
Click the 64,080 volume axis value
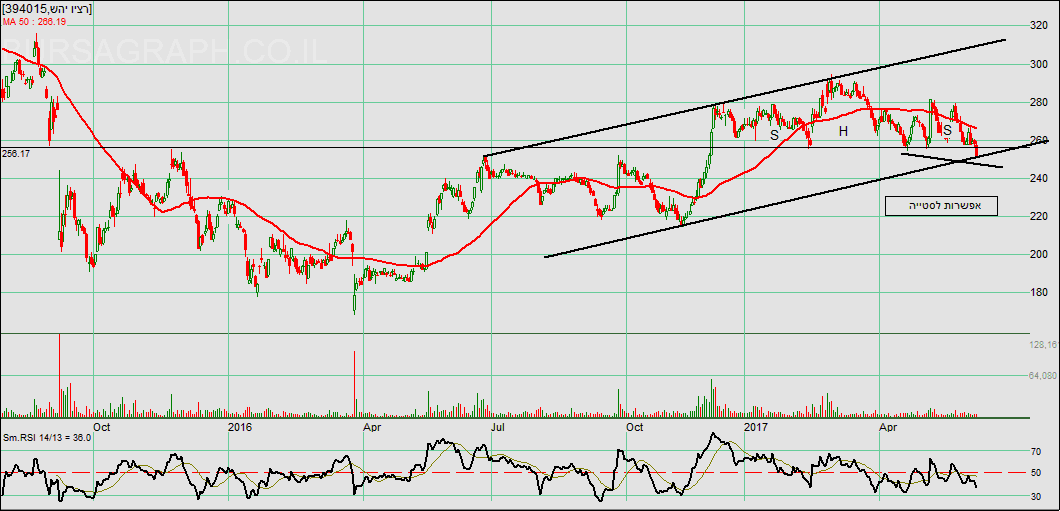[1043, 376]
